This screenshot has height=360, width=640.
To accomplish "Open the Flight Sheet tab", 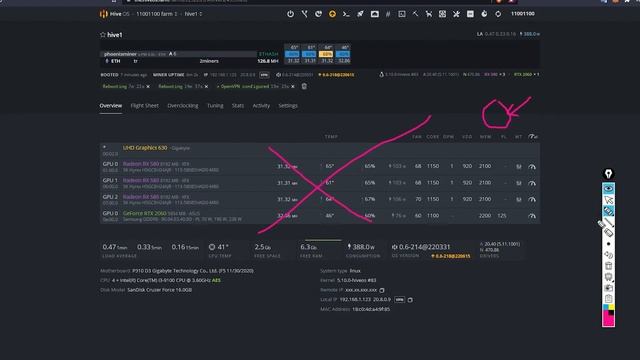I will tap(144, 105).
